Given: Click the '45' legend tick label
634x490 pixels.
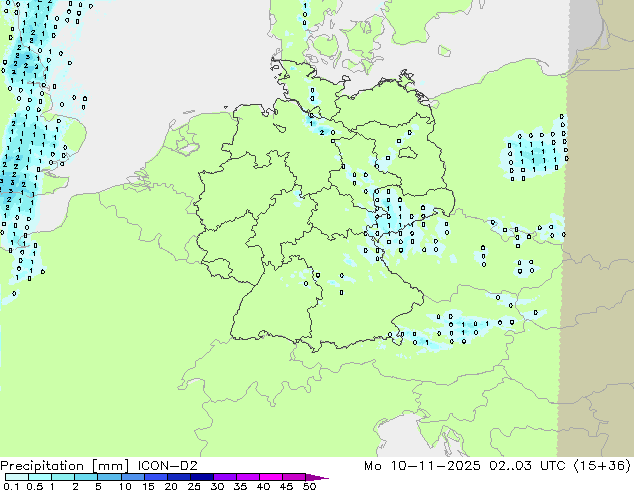Looking at the screenshot, I should [x=286, y=486].
